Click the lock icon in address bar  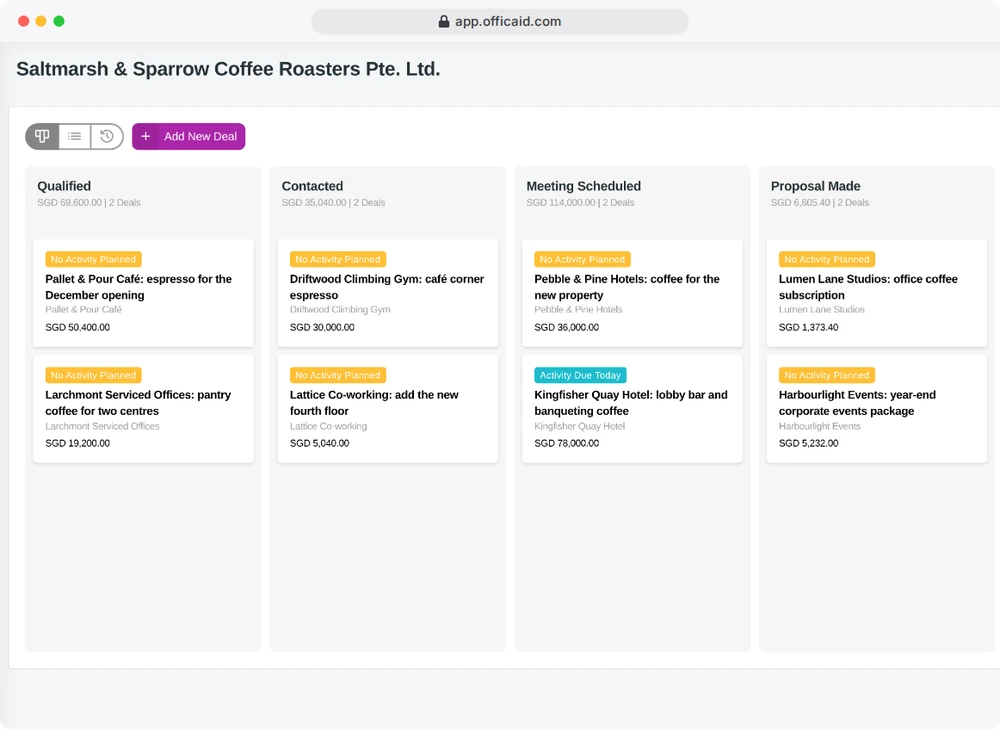444,22
